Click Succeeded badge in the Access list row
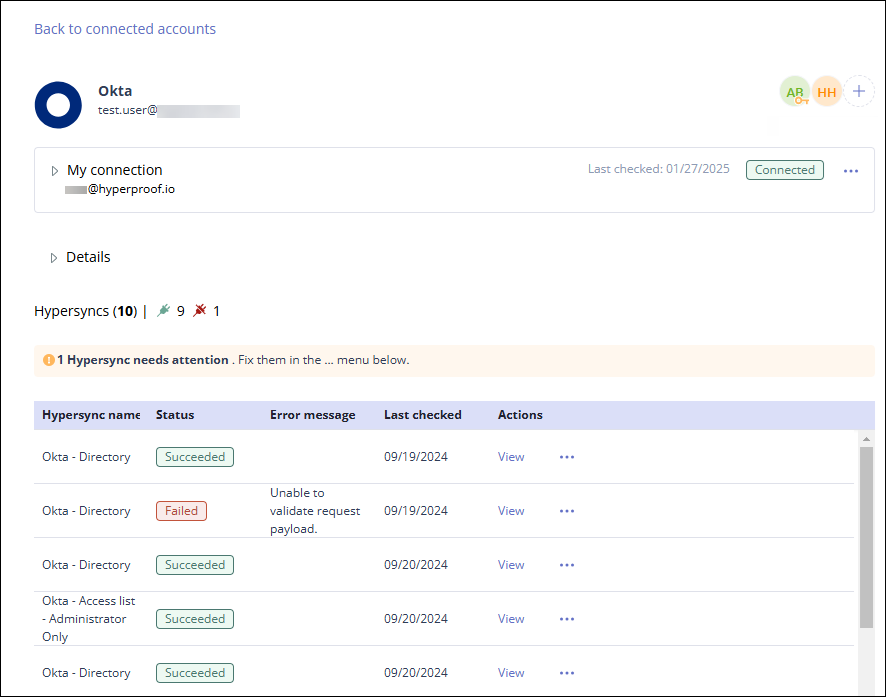 click(195, 619)
